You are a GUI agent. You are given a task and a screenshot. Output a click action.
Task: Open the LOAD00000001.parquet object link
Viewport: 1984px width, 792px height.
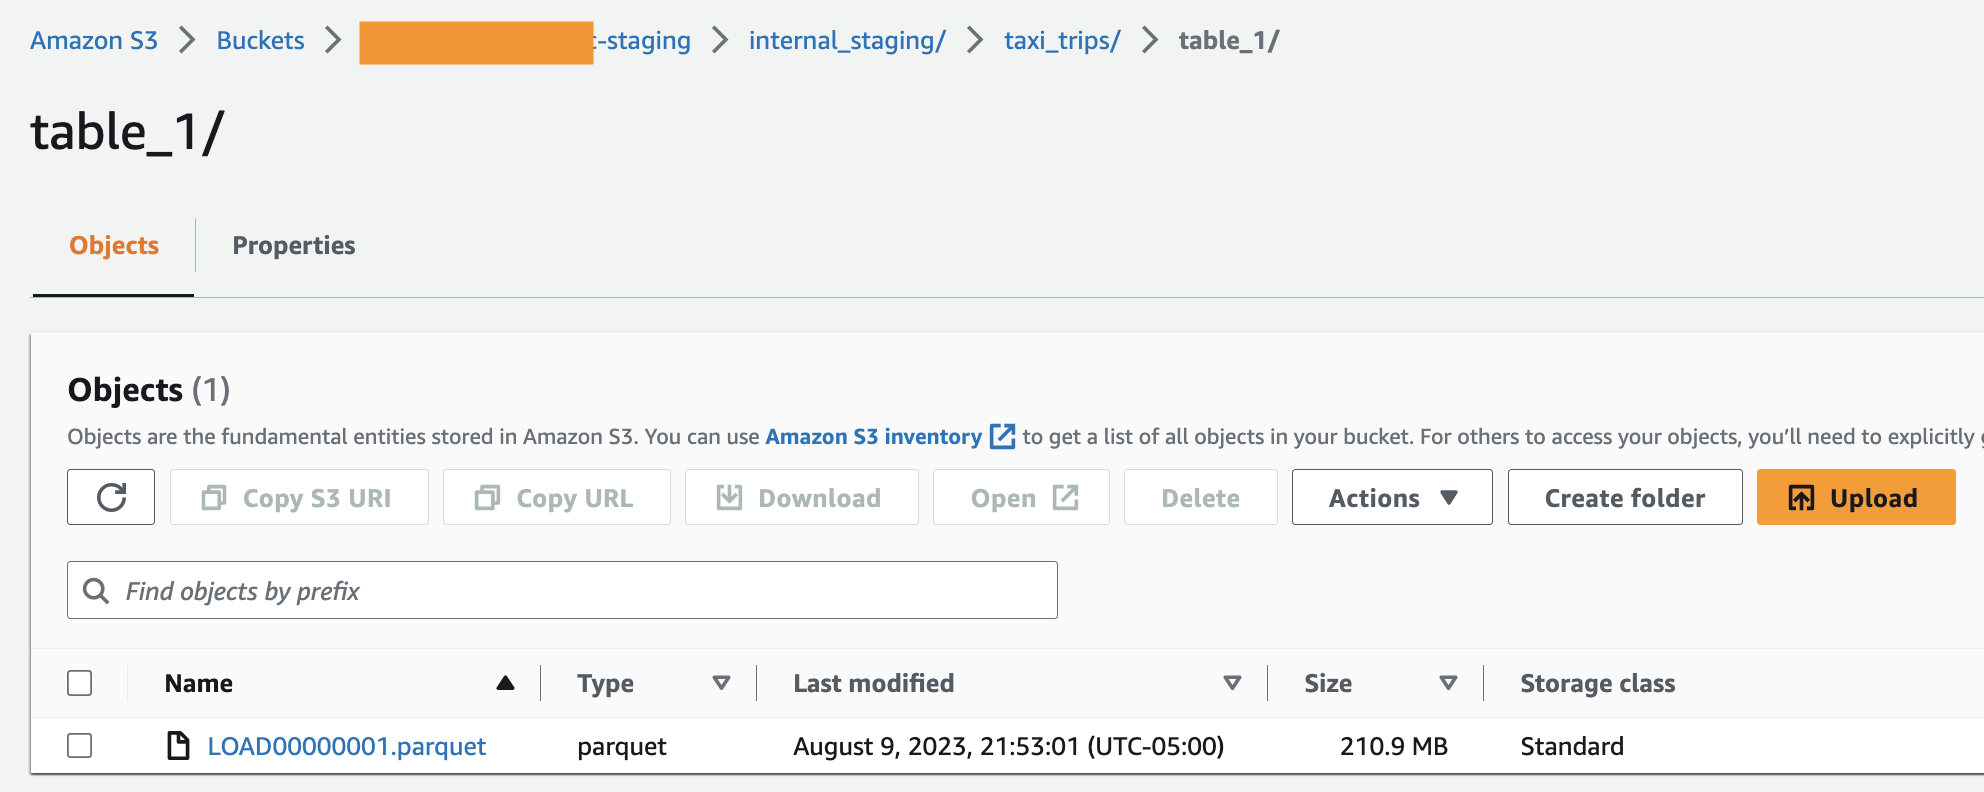click(x=347, y=746)
